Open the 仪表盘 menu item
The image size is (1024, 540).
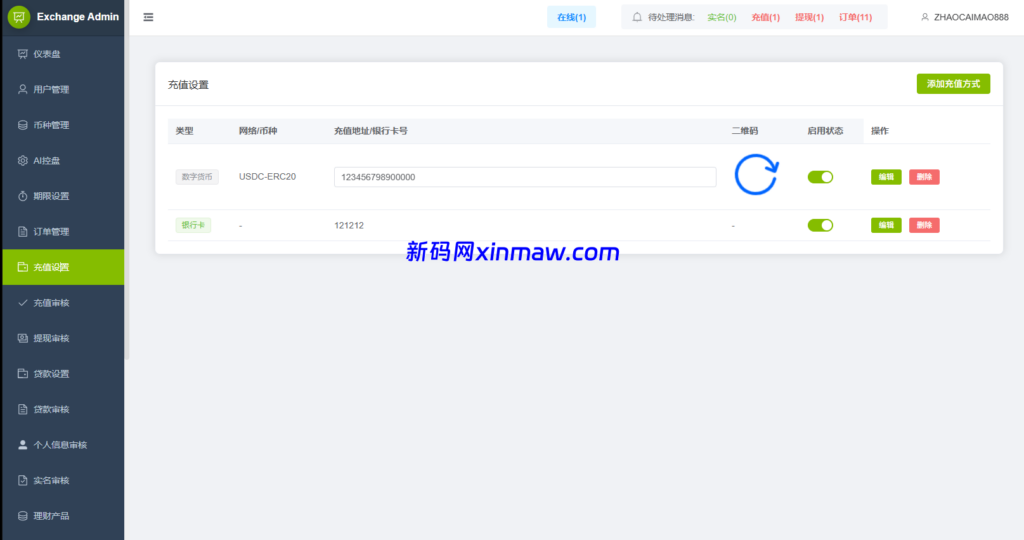point(63,54)
